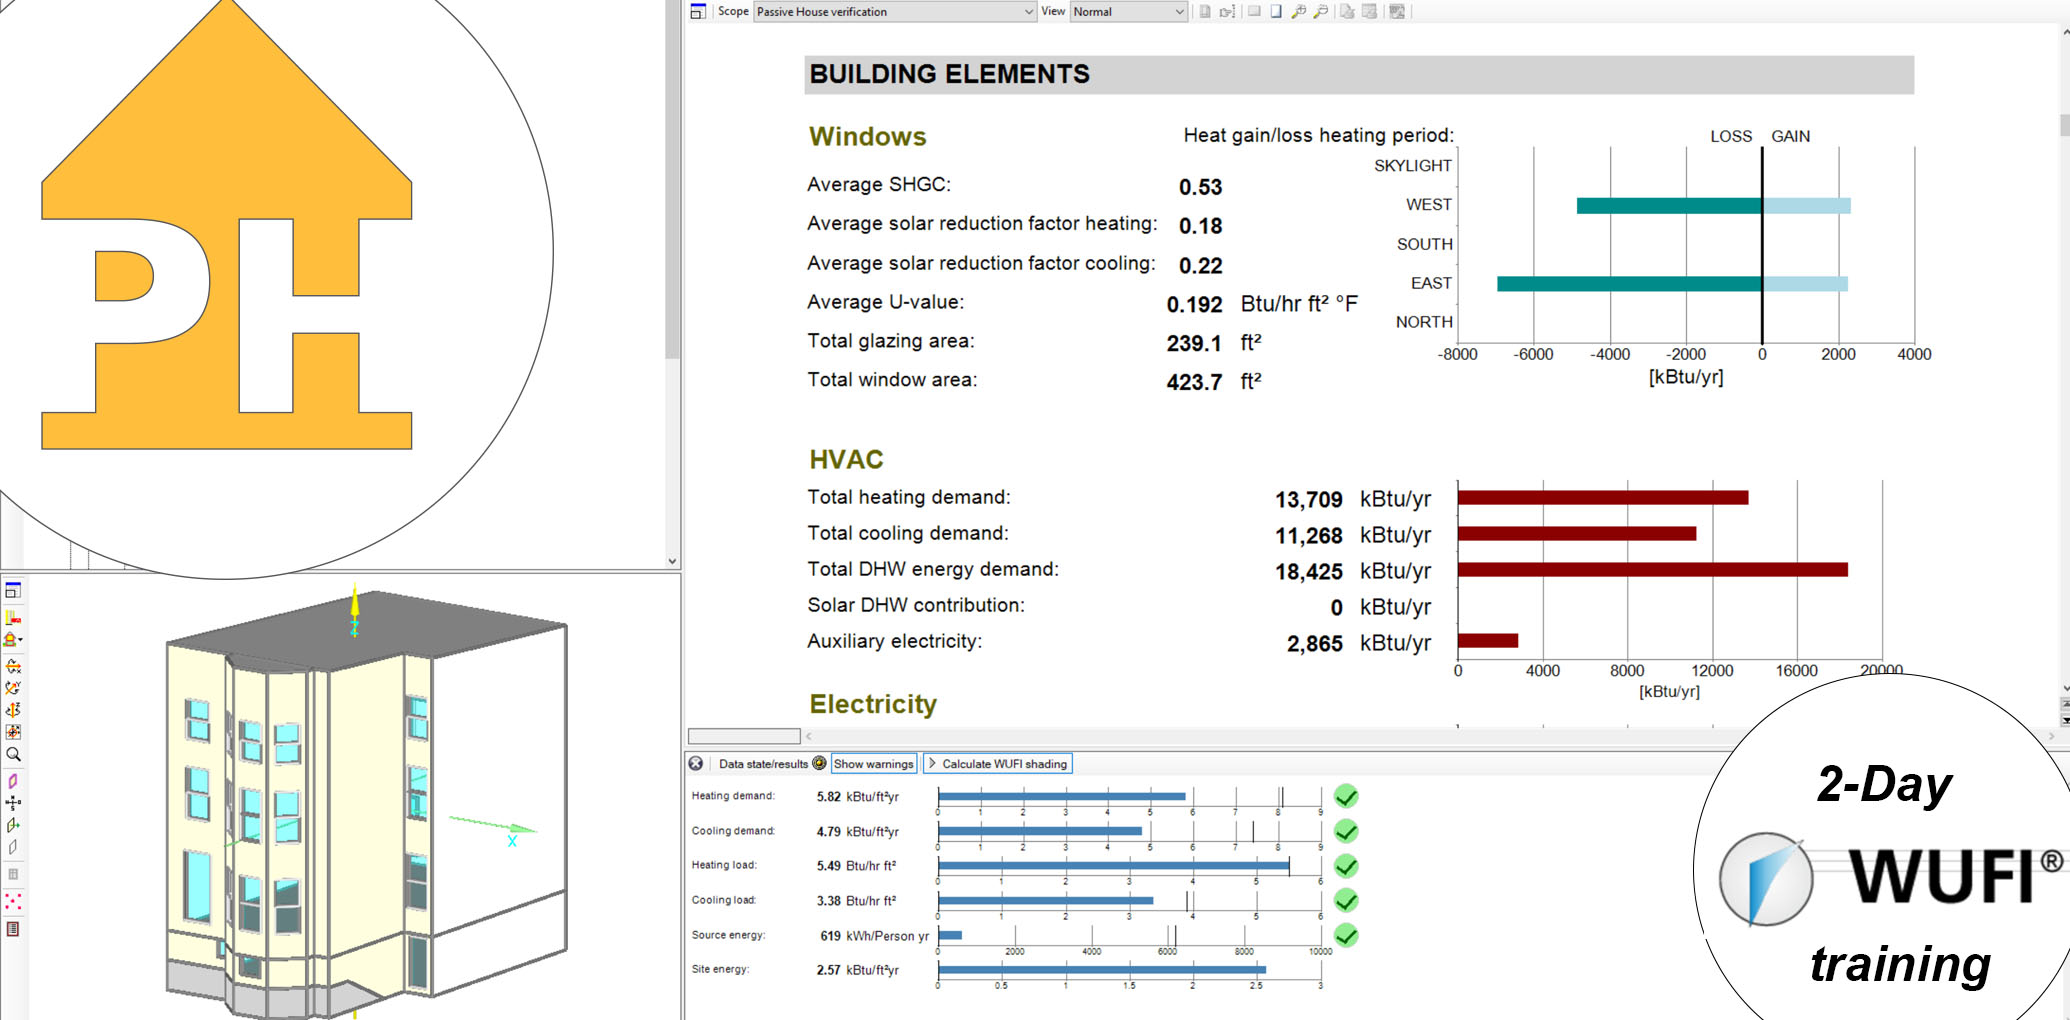Click zoom in magnifier in report toolbar
This screenshot has width=2070, height=1020.
pos(1298,12)
